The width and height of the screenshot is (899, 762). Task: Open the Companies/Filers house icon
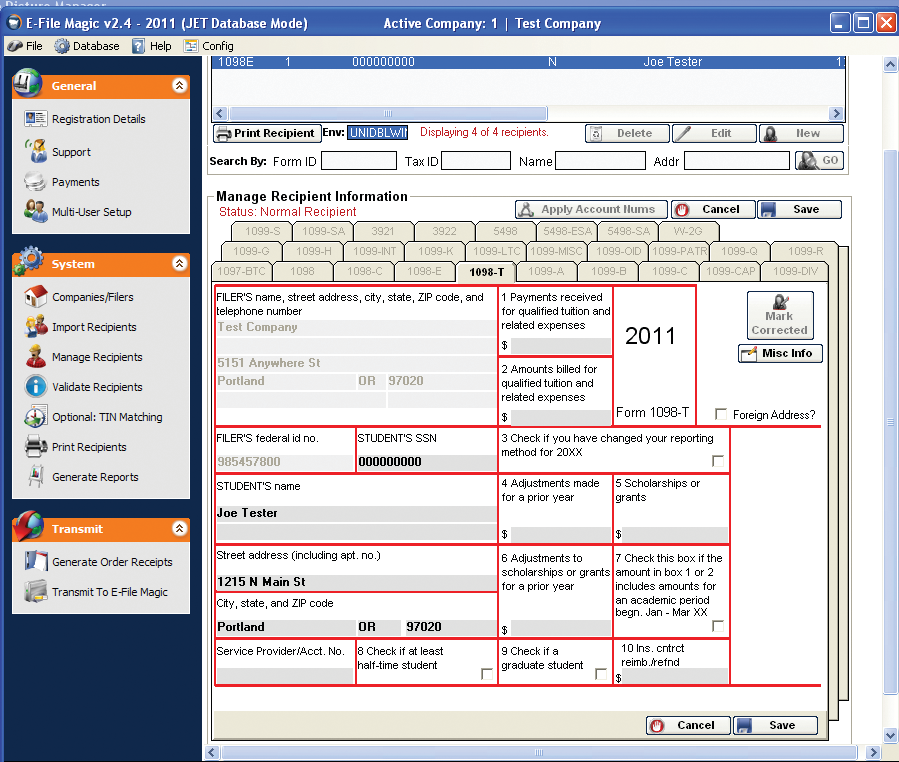tap(36, 297)
